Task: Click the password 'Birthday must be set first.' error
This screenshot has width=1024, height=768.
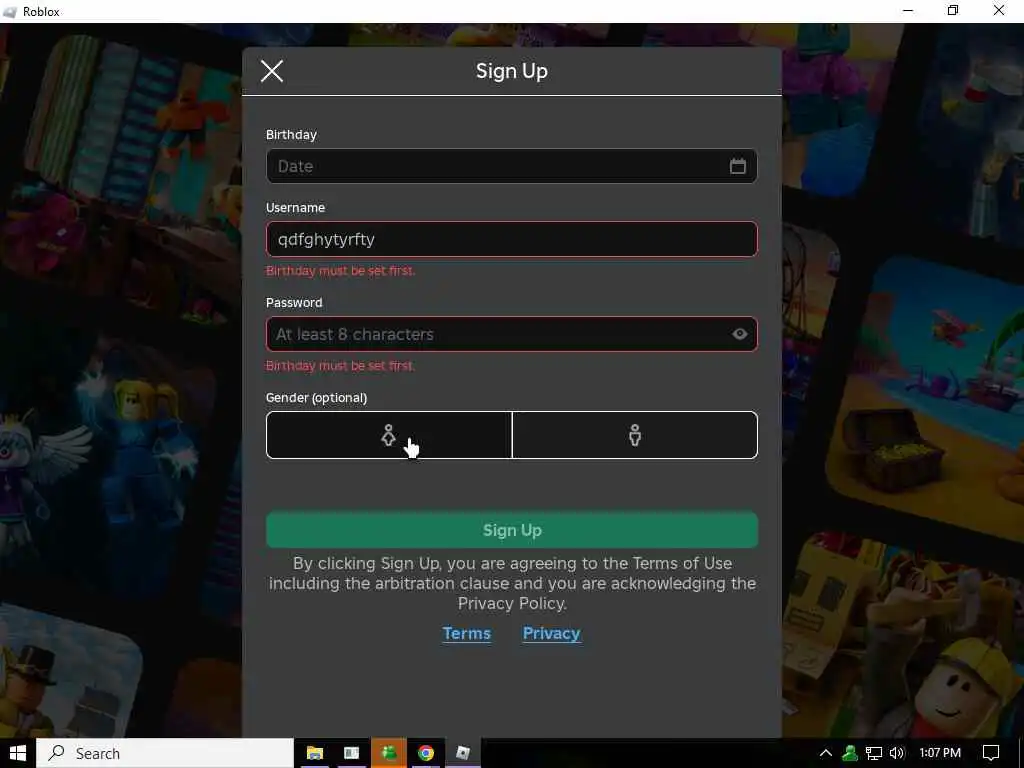Action: tap(340, 366)
